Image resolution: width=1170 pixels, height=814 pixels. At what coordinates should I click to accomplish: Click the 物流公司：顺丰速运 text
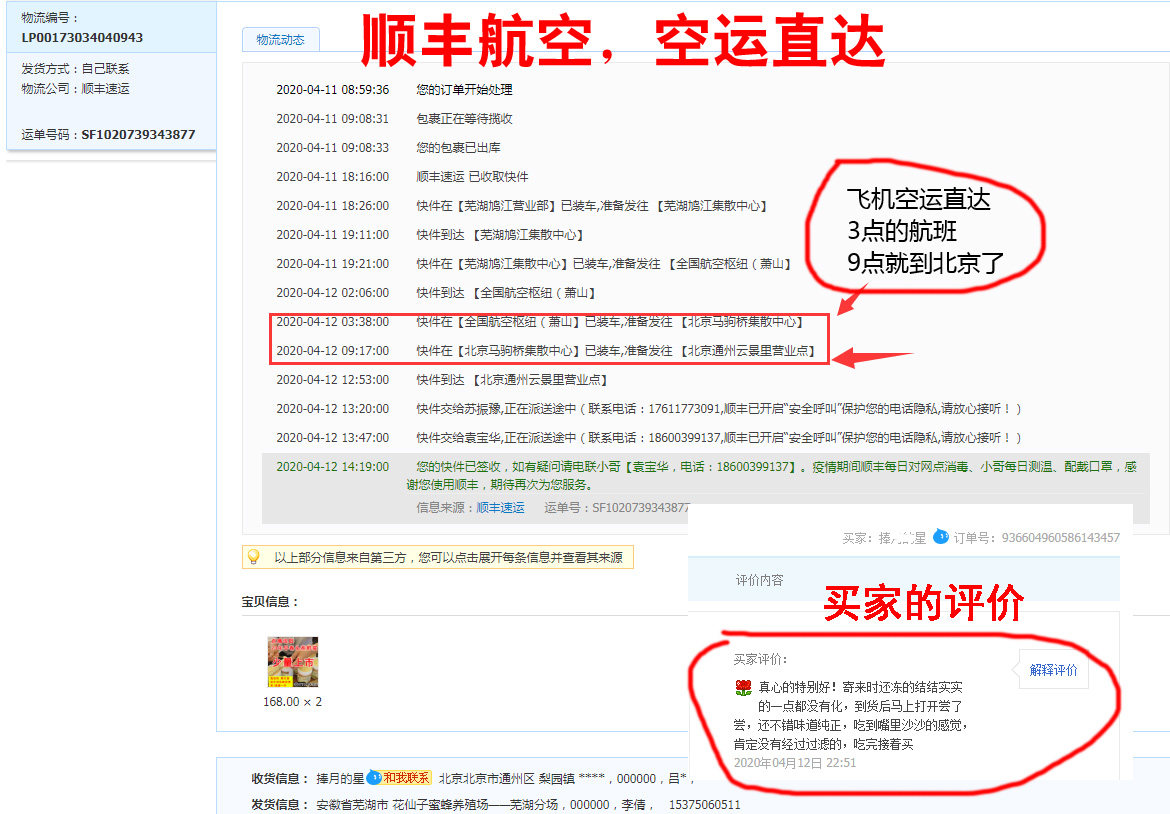(75, 88)
